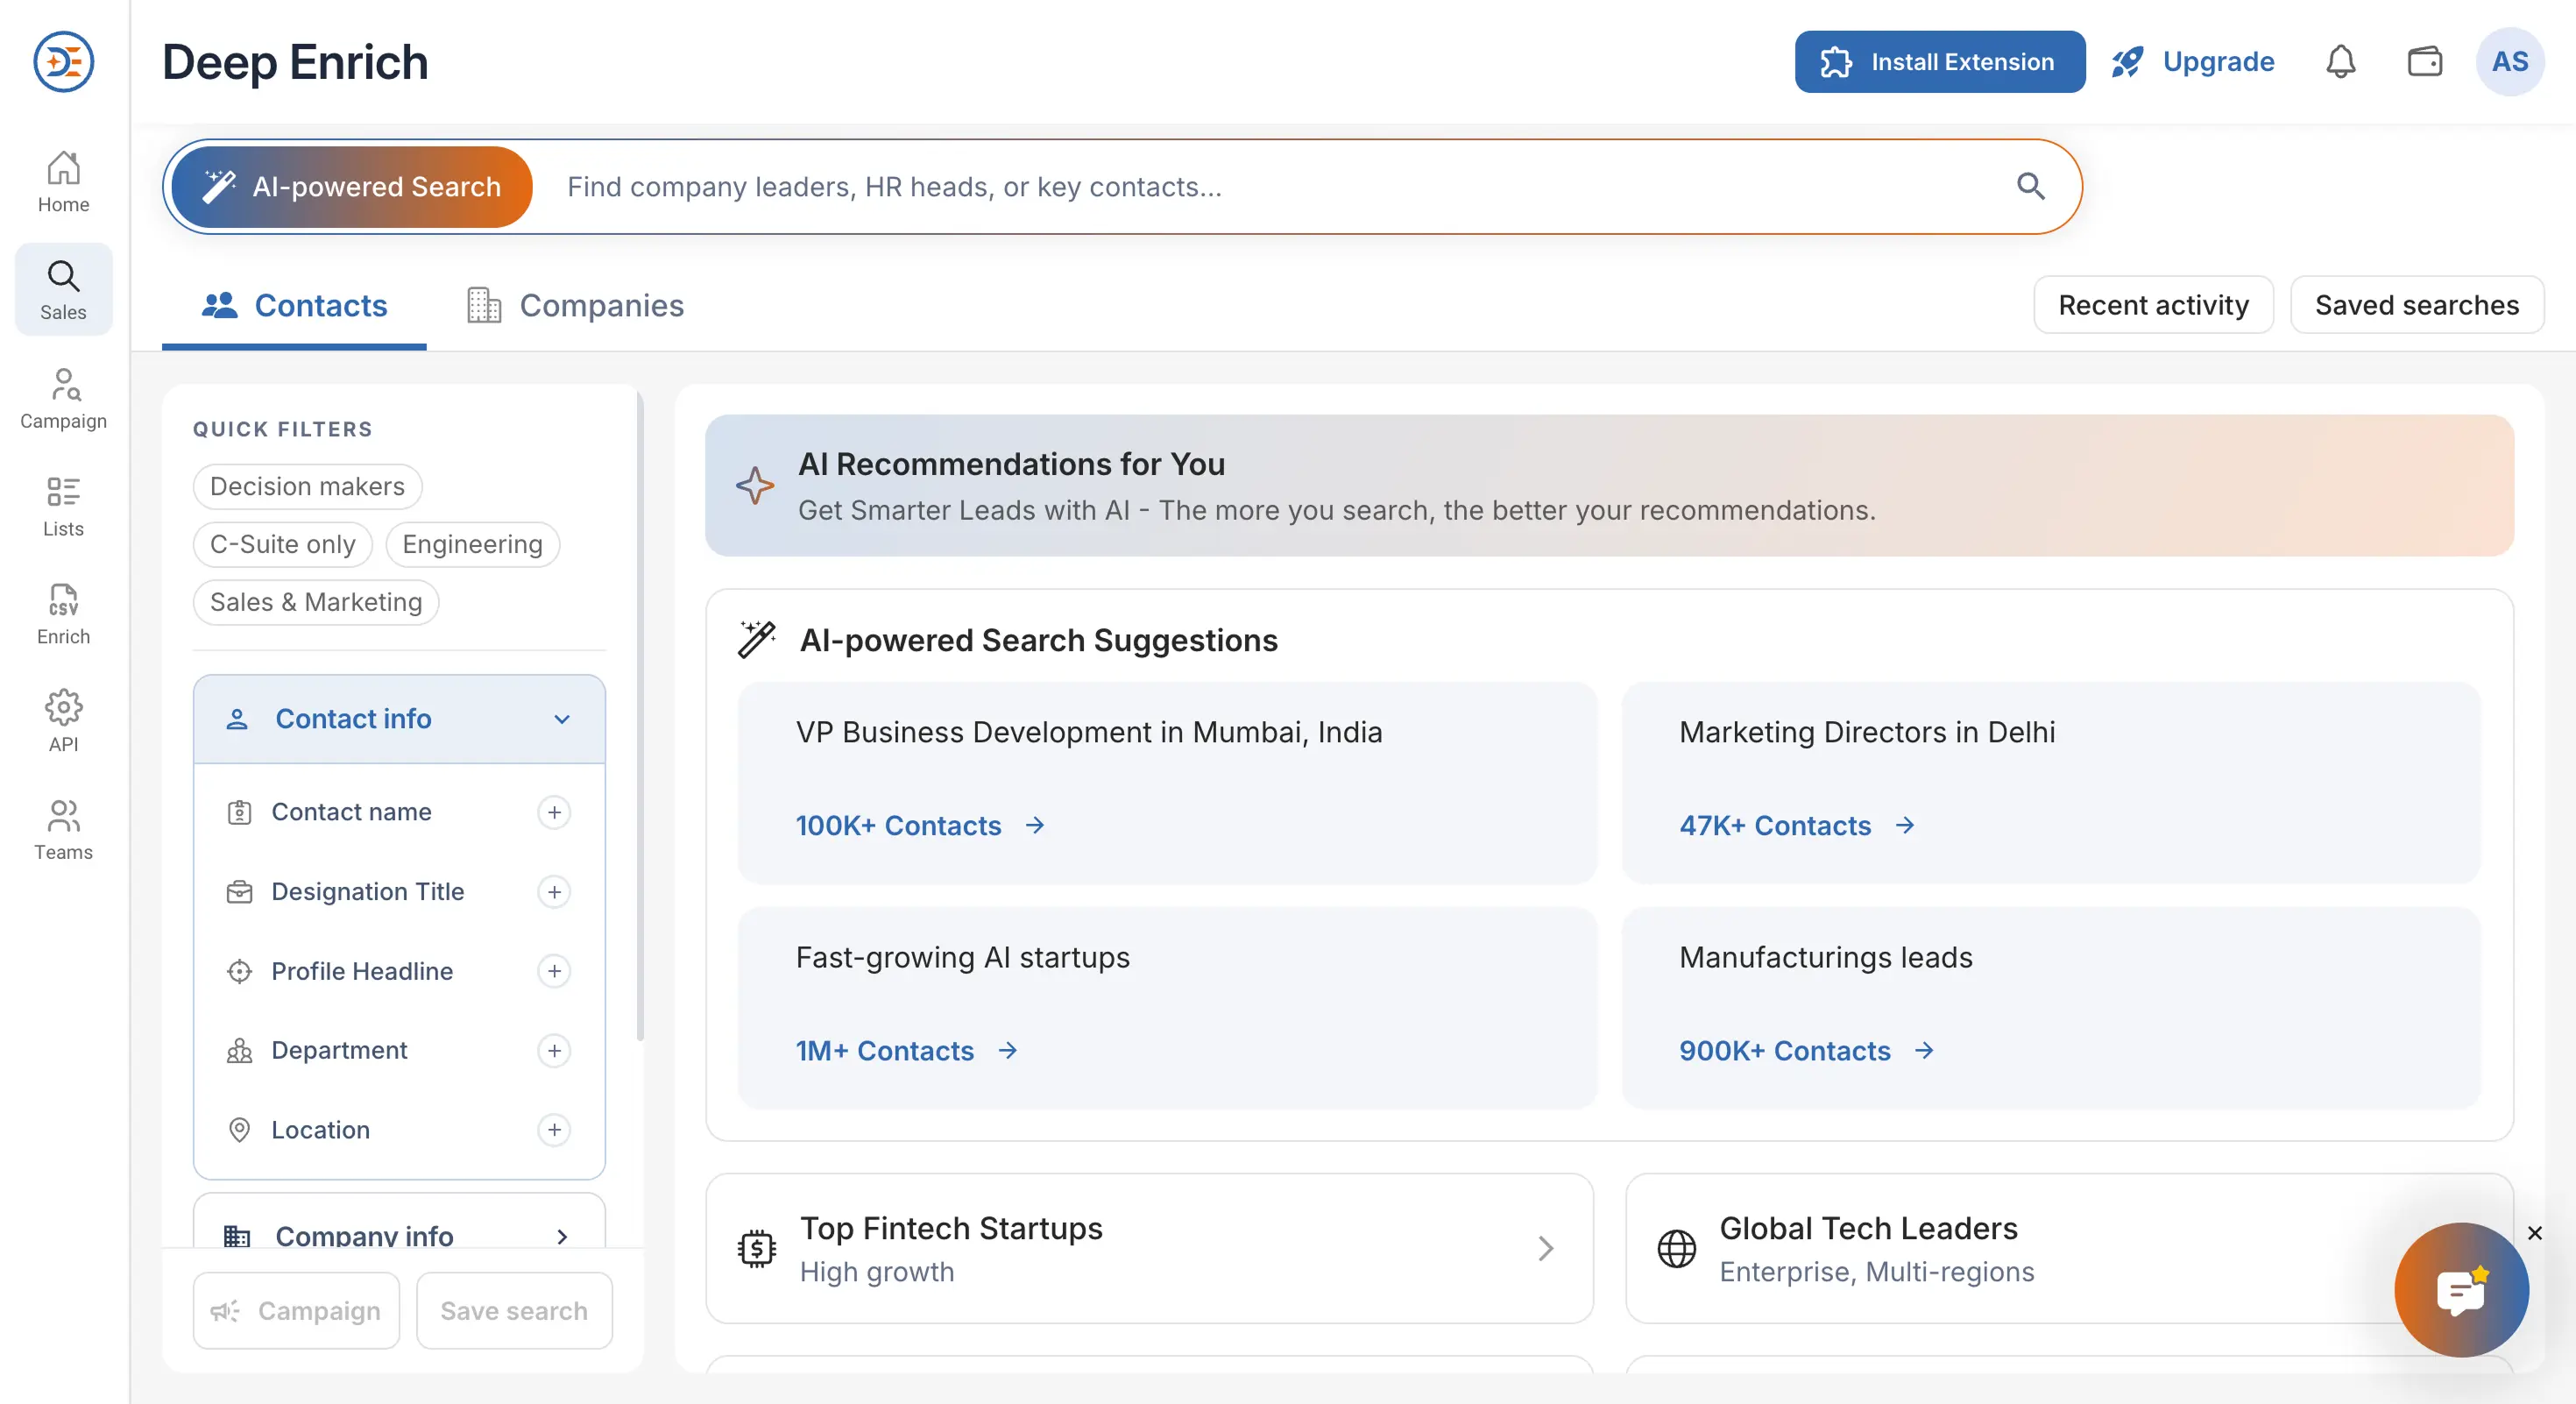Click the Install Extension button
This screenshot has width=2576, height=1404.
coord(1939,61)
